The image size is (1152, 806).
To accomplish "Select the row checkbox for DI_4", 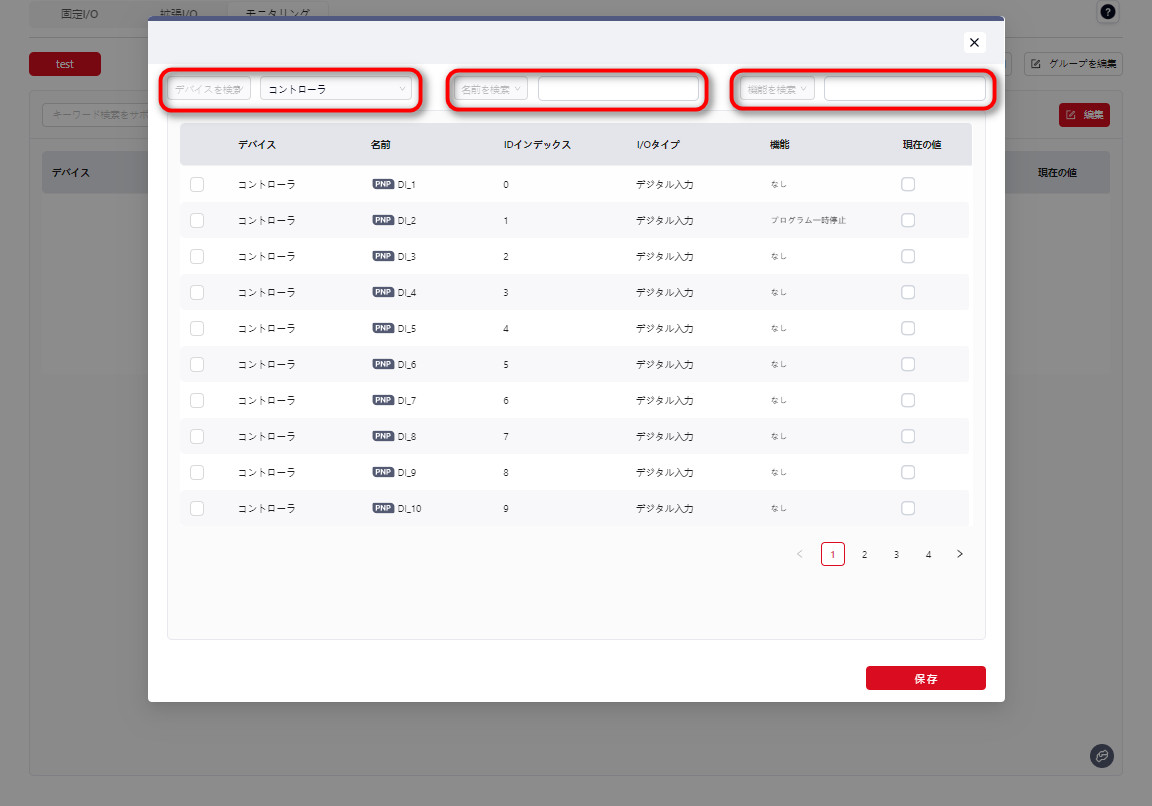I will pos(197,292).
